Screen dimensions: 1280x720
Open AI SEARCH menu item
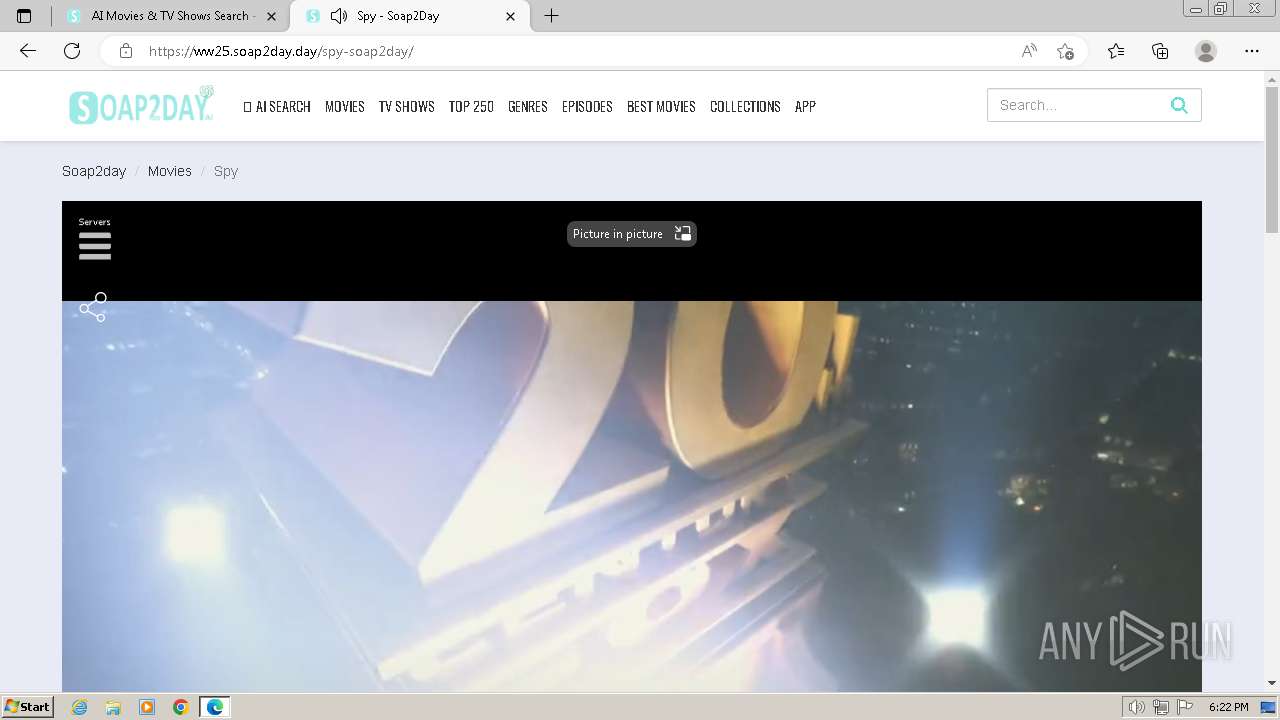click(x=277, y=106)
